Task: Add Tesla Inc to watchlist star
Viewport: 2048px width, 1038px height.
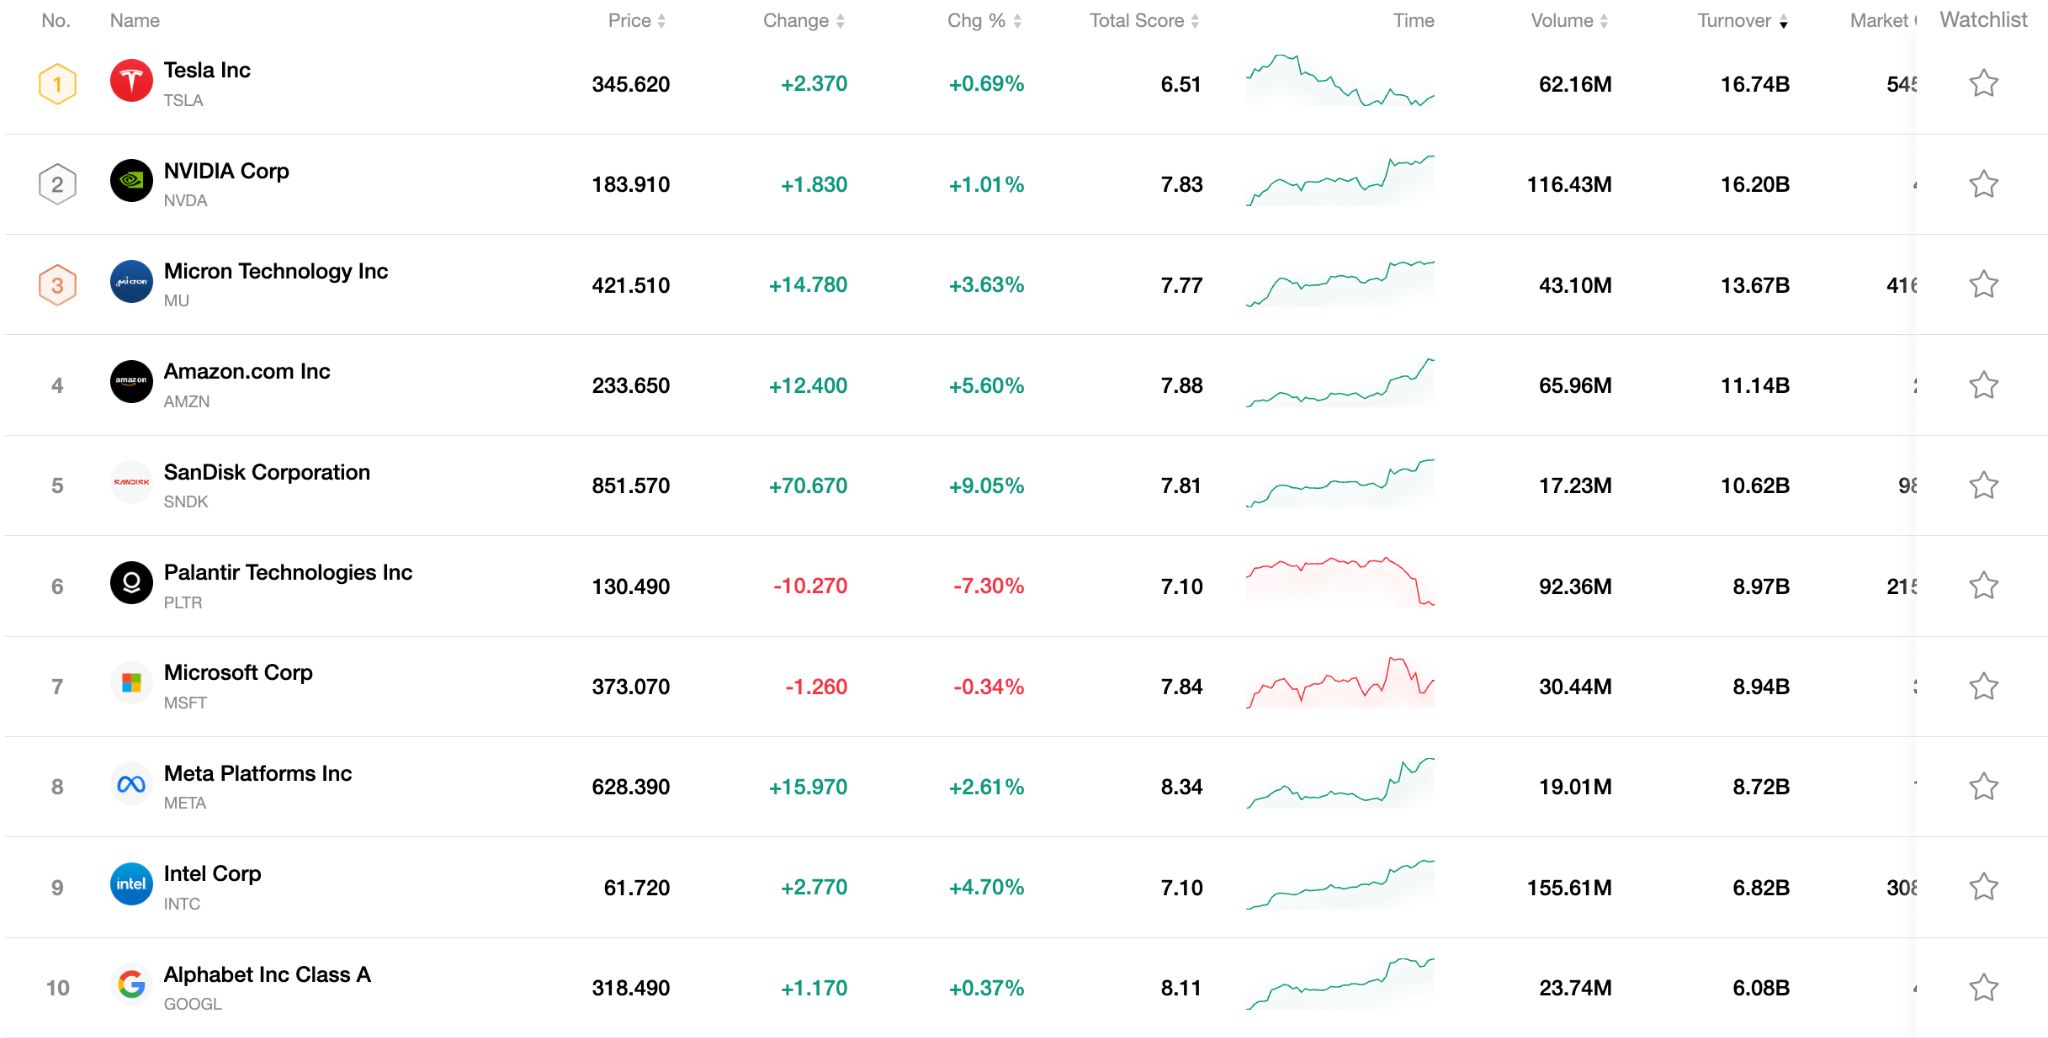Action: 1982,83
